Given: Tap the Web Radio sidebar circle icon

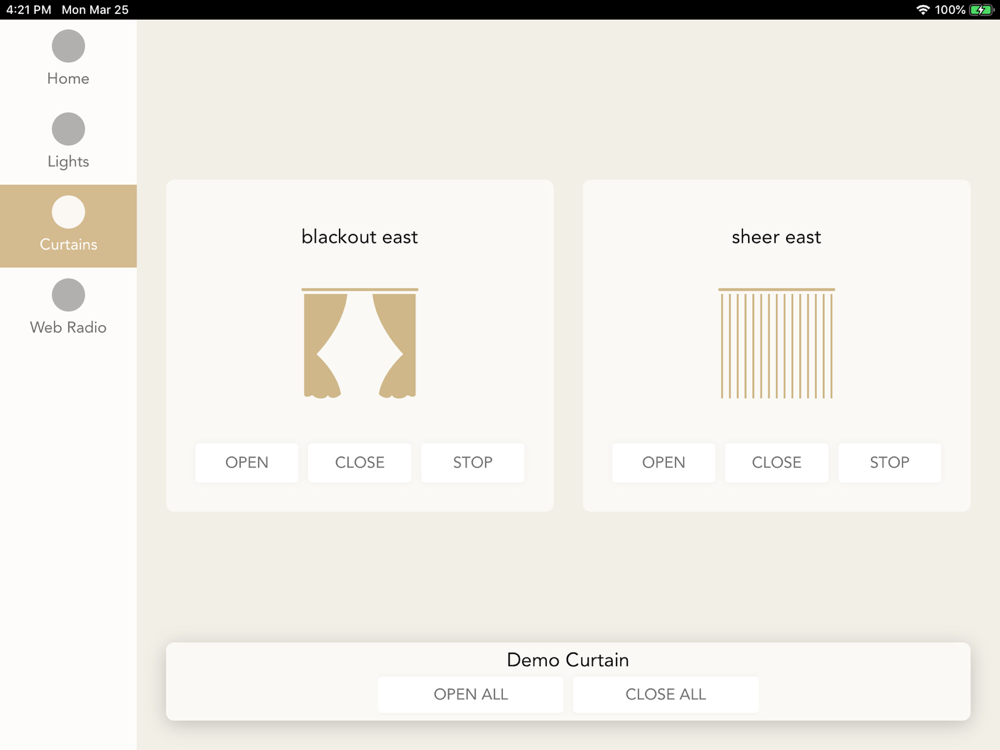Looking at the screenshot, I should [x=68, y=295].
